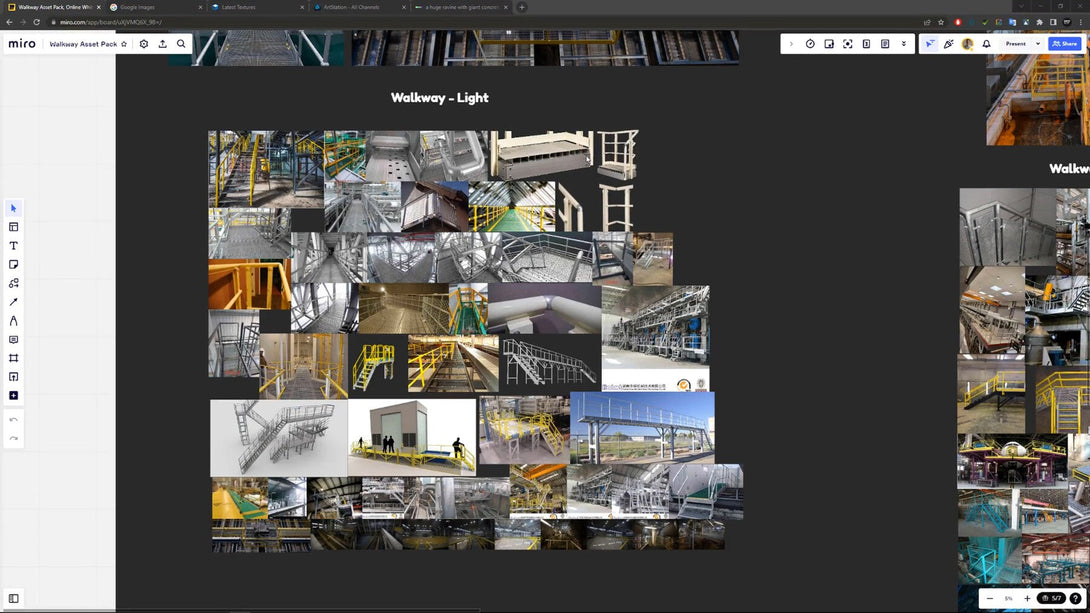Image resolution: width=1090 pixels, height=613 pixels.
Task: Open a new browser tab
Action: click(x=522, y=7)
